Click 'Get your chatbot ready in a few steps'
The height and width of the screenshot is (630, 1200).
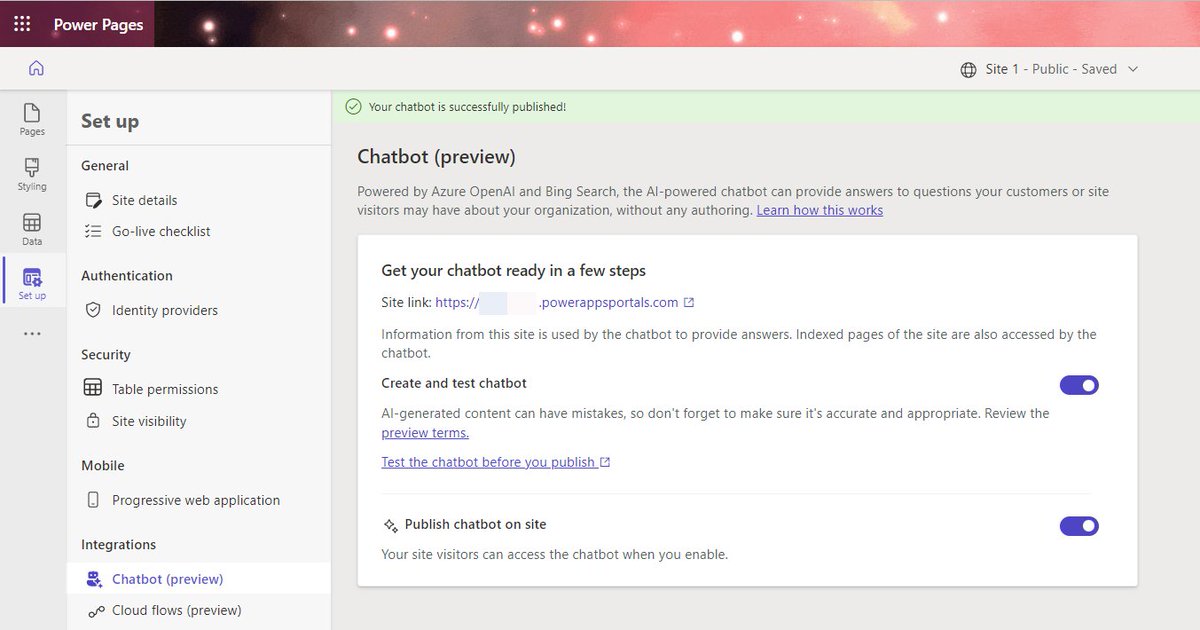514,270
